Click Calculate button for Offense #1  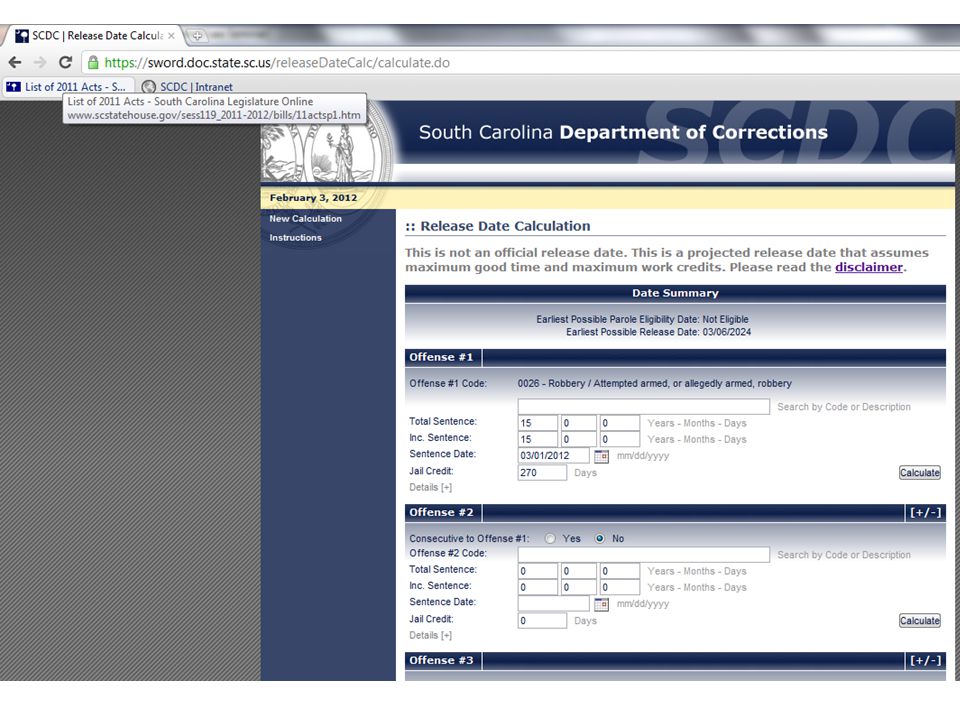[x=920, y=473]
